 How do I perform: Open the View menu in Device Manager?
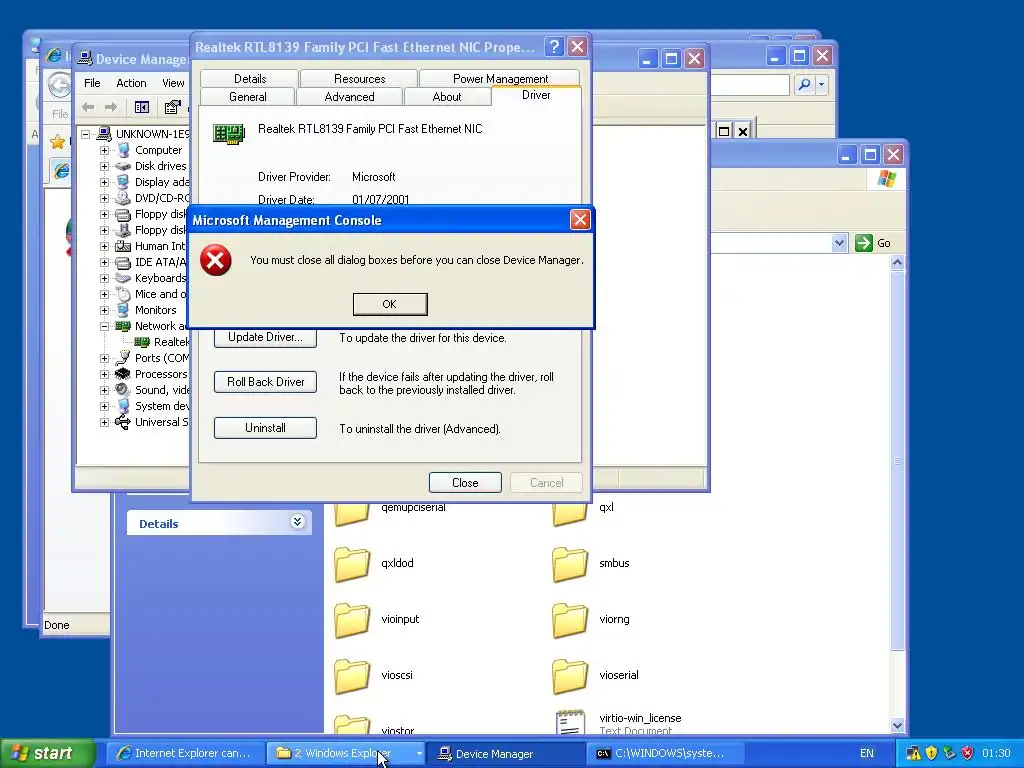tap(173, 83)
